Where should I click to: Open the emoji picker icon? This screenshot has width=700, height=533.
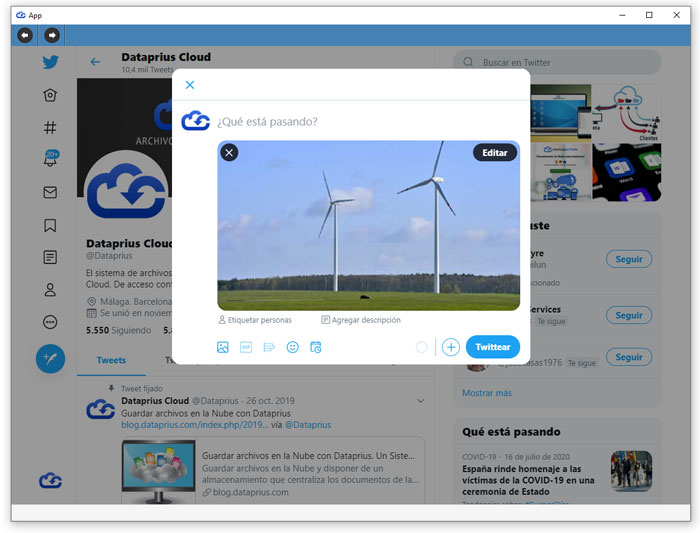coord(292,347)
